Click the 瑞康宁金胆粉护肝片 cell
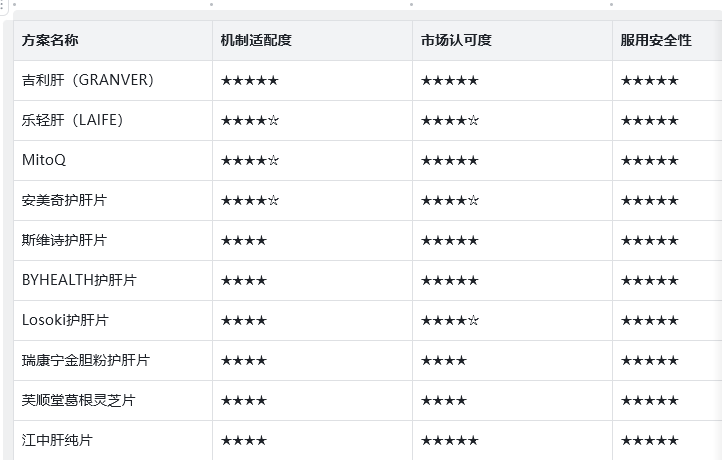The image size is (722, 460). click(x=86, y=360)
